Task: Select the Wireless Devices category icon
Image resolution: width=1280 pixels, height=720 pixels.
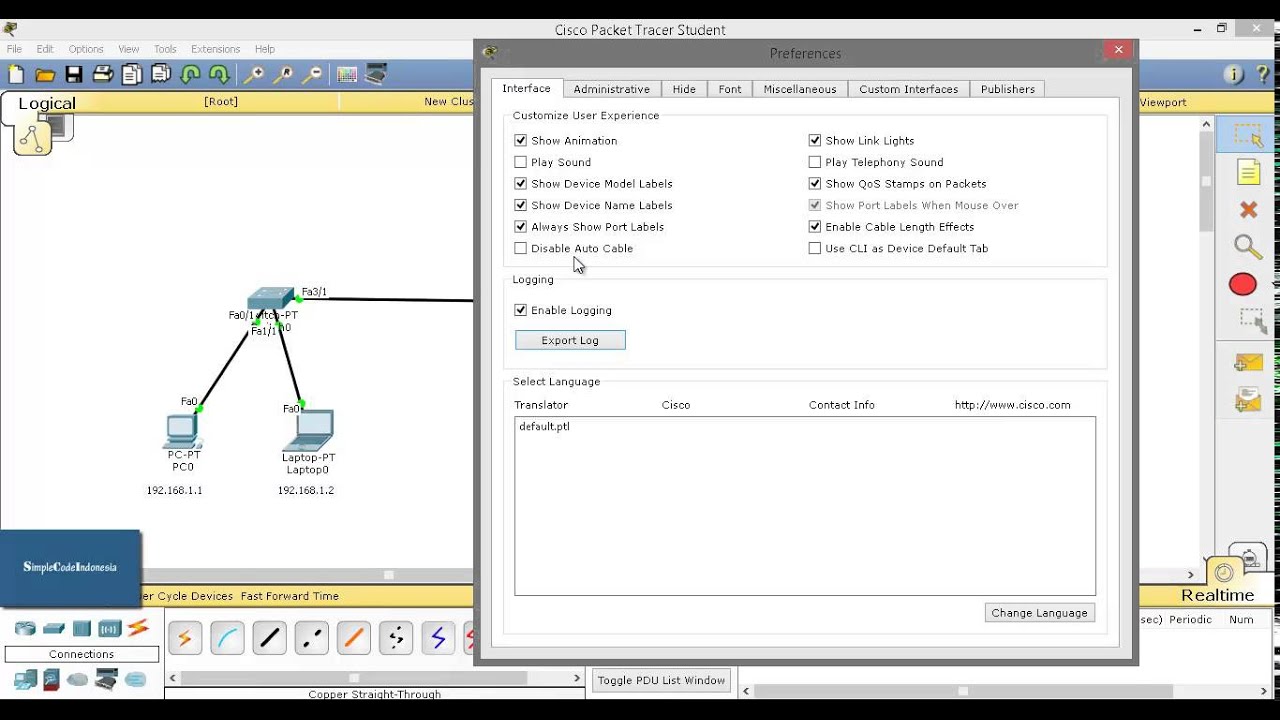Action: click(x=110, y=629)
